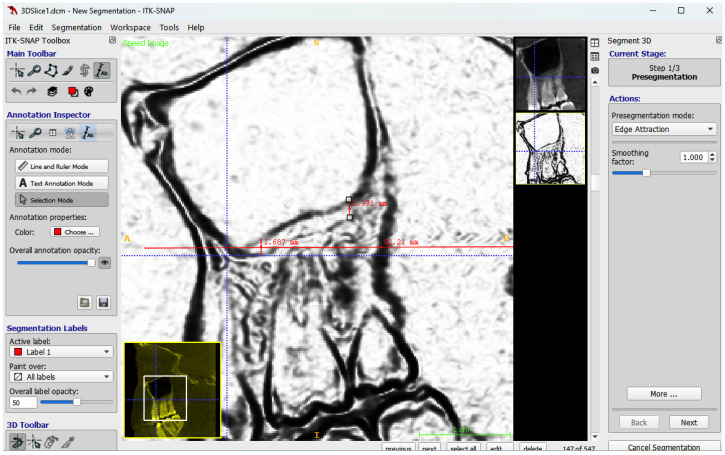Select the Polygon tool in Main Toolbar

tap(51, 71)
